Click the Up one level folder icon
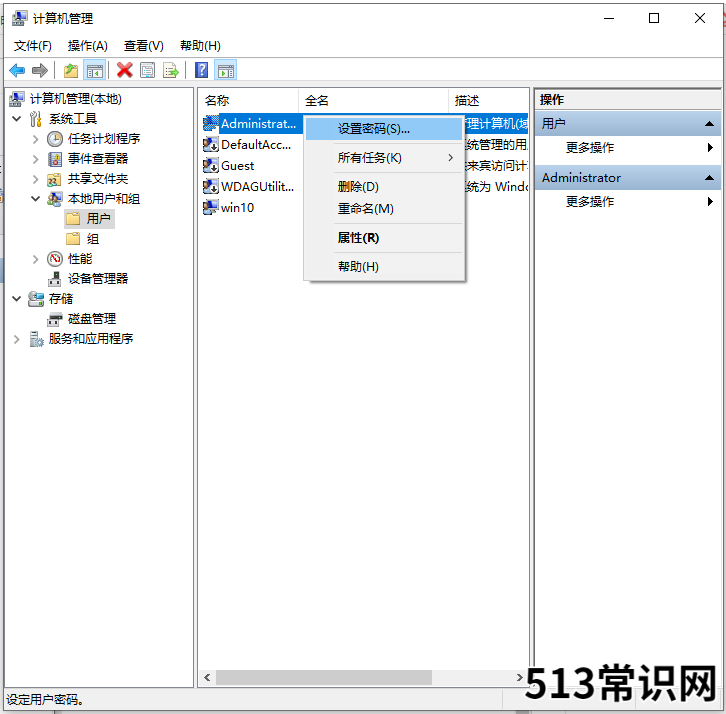 [71, 70]
